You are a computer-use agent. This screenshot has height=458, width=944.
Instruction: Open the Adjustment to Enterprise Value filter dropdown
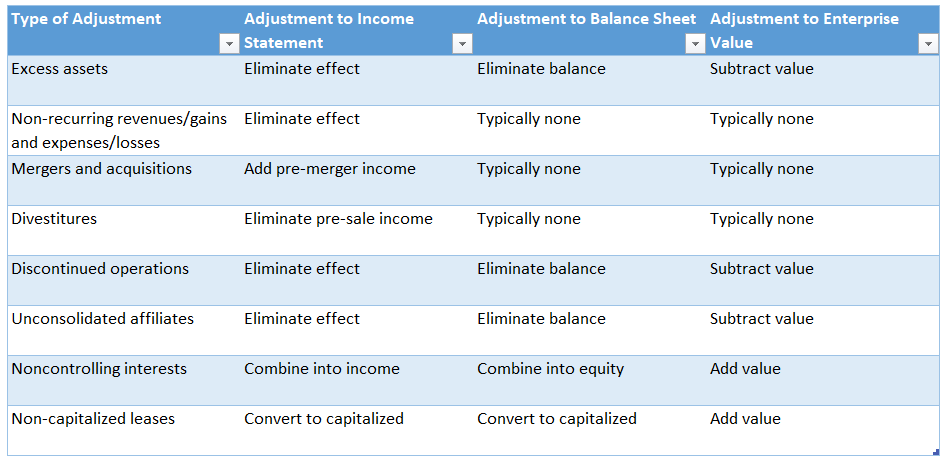tap(927, 43)
